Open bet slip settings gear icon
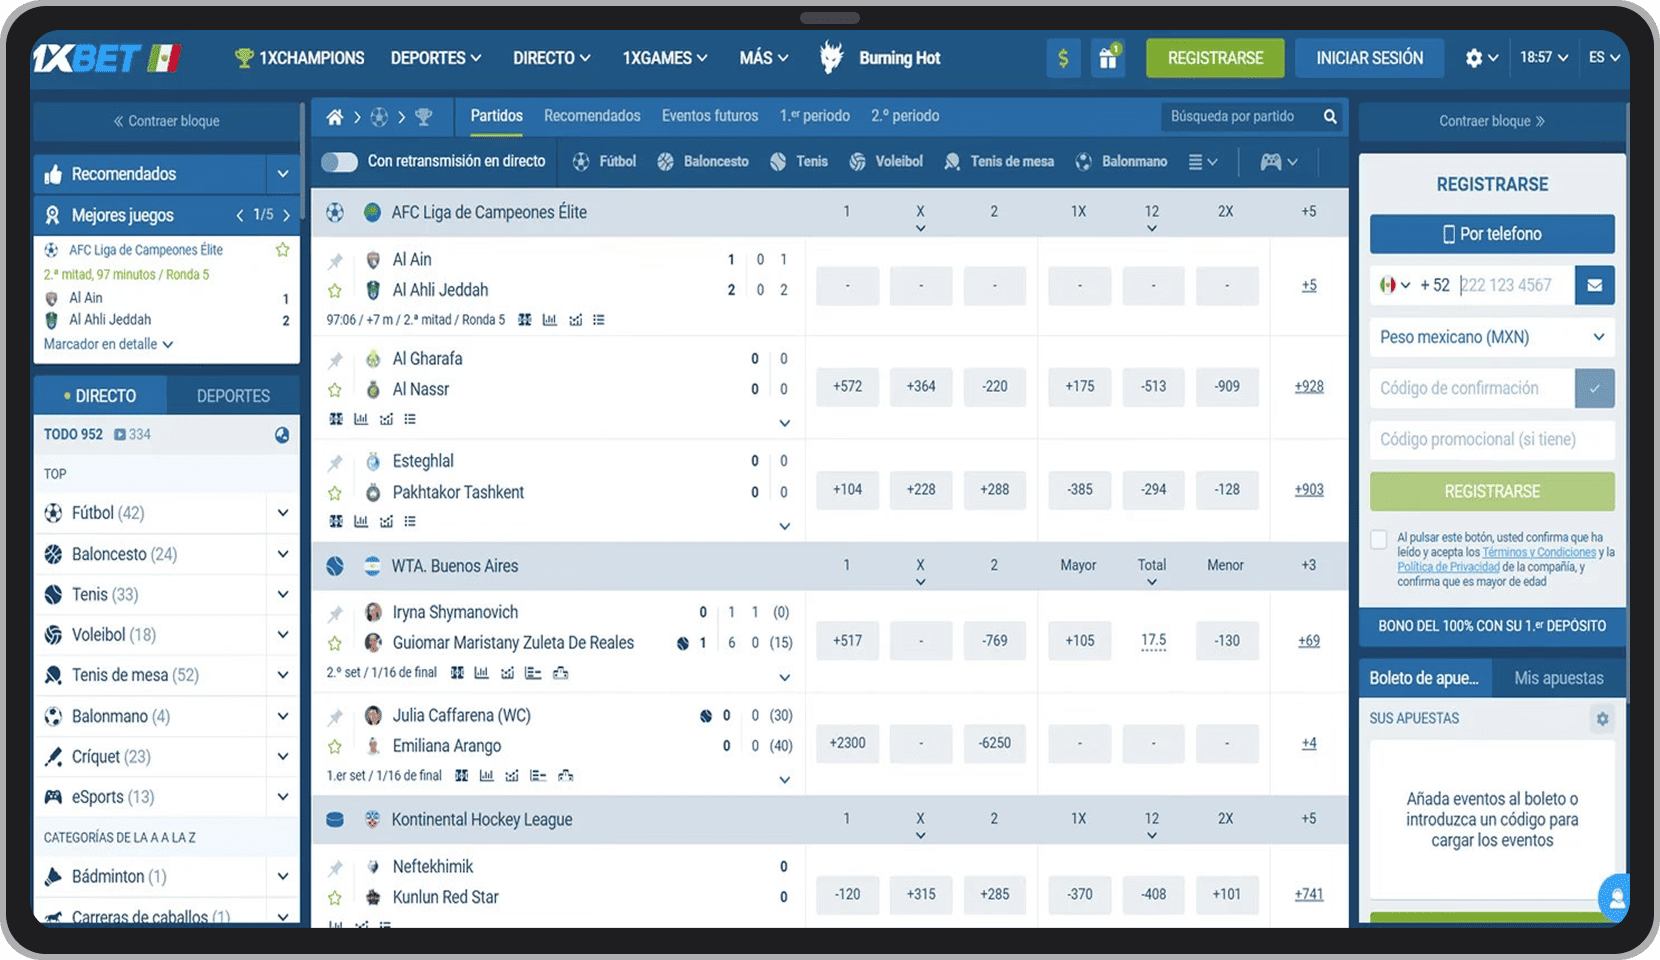This screenshot has height=960, width=1660. [x=1602, y=718]
